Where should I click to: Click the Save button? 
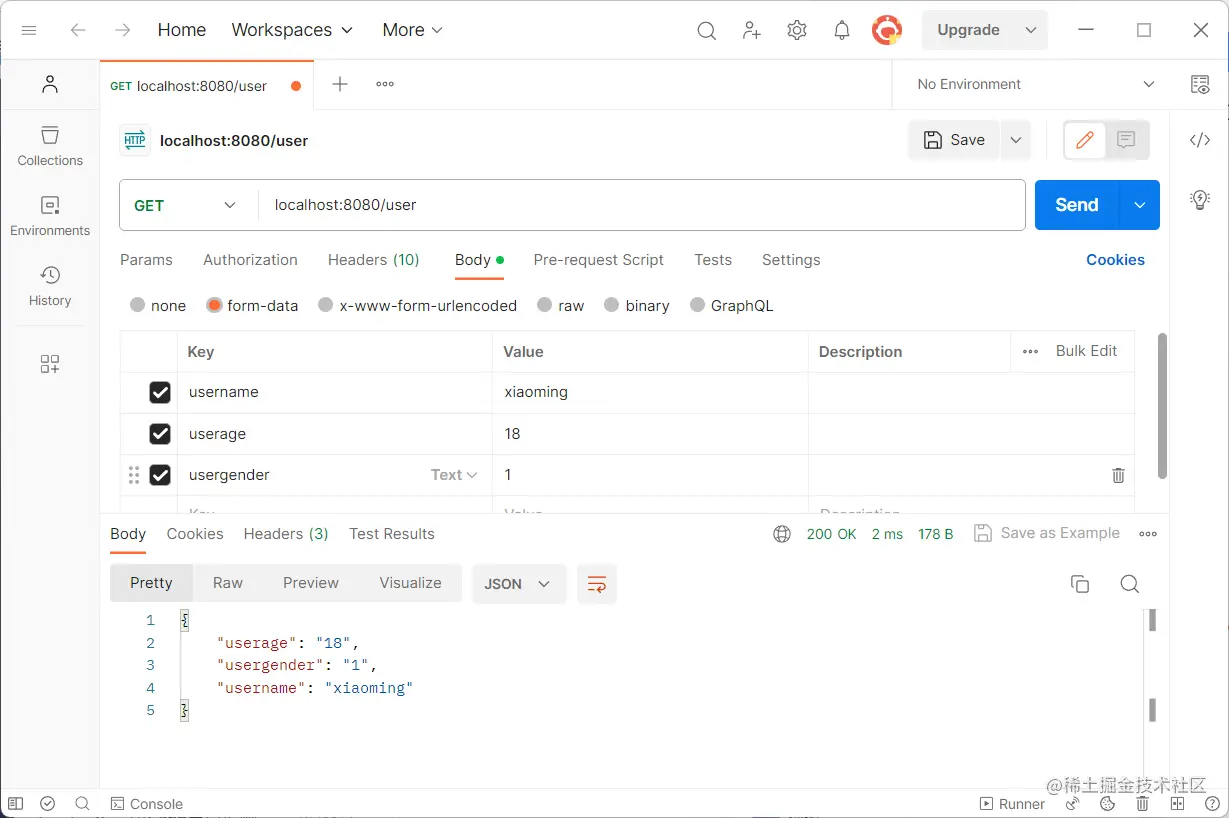click(x=955, y=140)
